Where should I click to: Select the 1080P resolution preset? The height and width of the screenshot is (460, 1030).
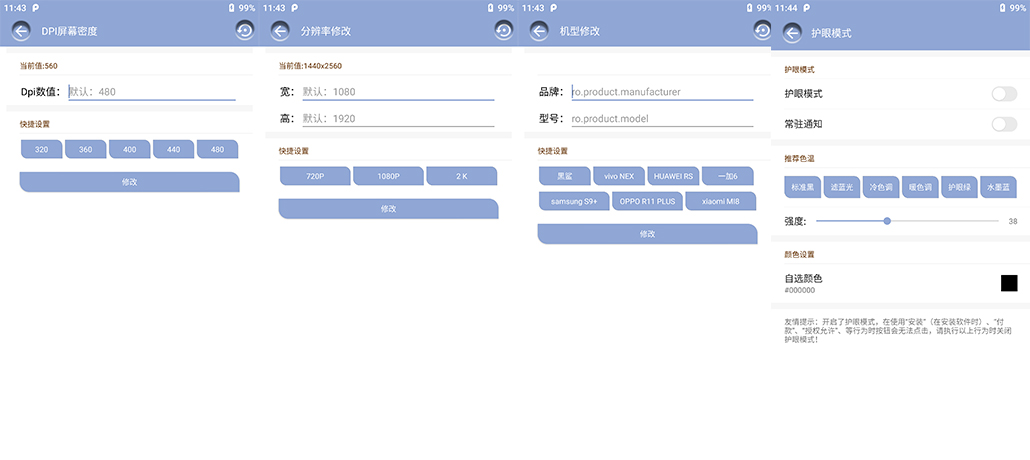[x=388, y=176]
